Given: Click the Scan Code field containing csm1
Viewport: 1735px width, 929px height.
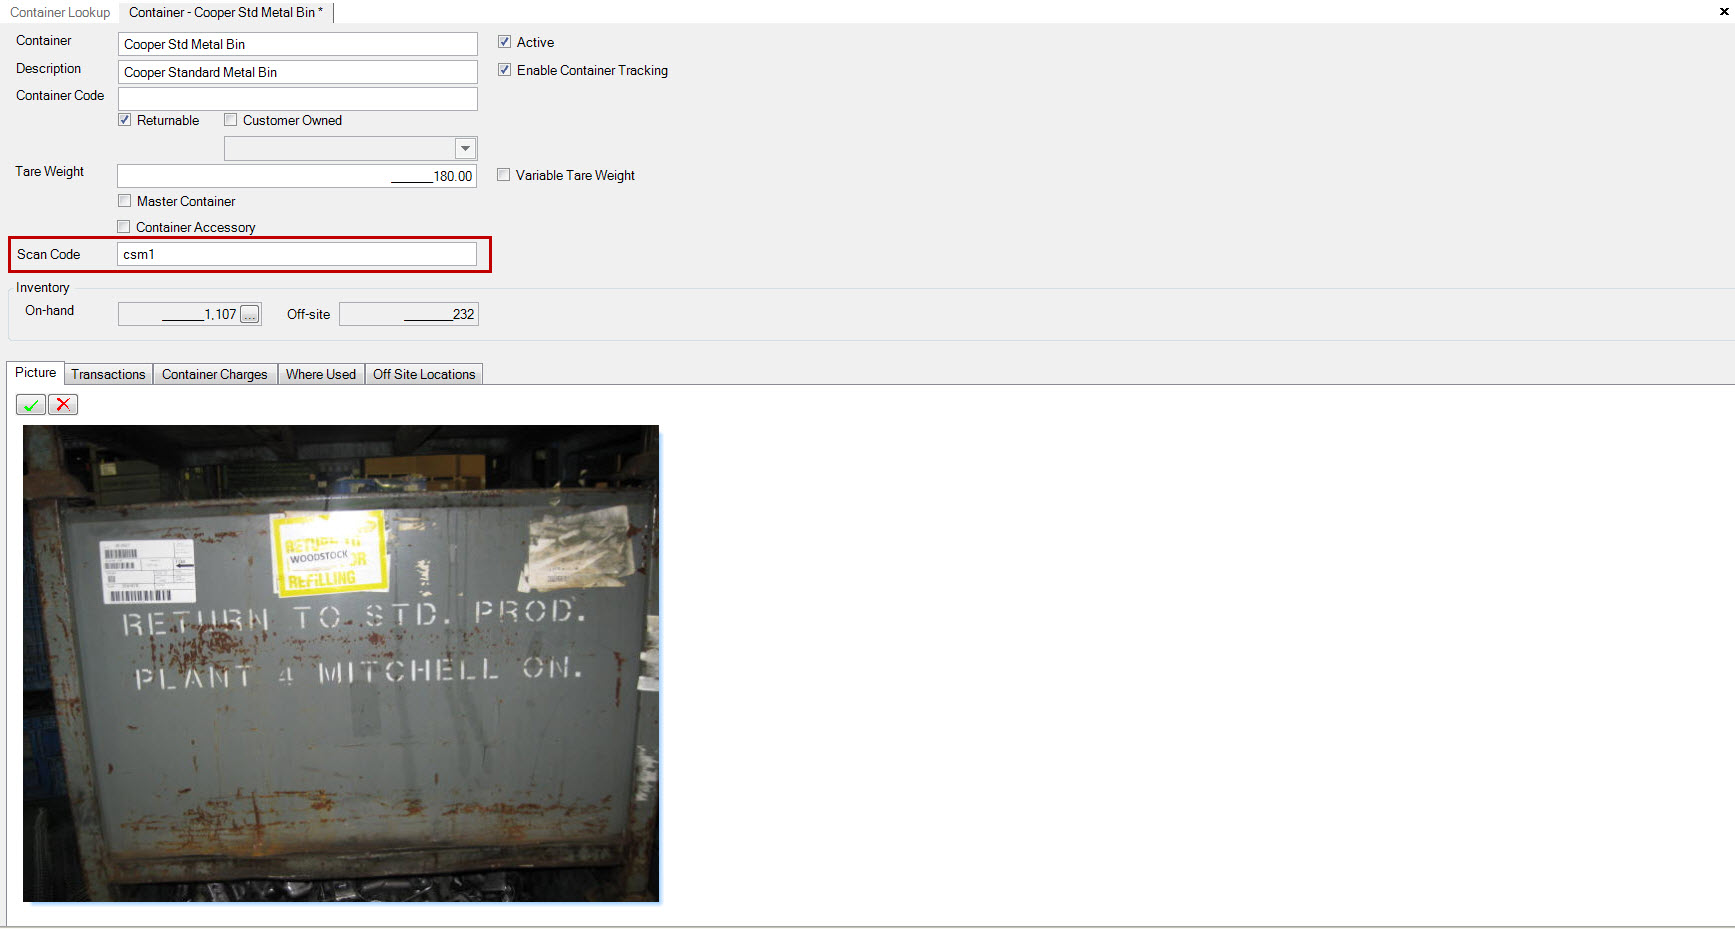Looking at the screenshot, I should pyautogui.click(x=297, y=254).
